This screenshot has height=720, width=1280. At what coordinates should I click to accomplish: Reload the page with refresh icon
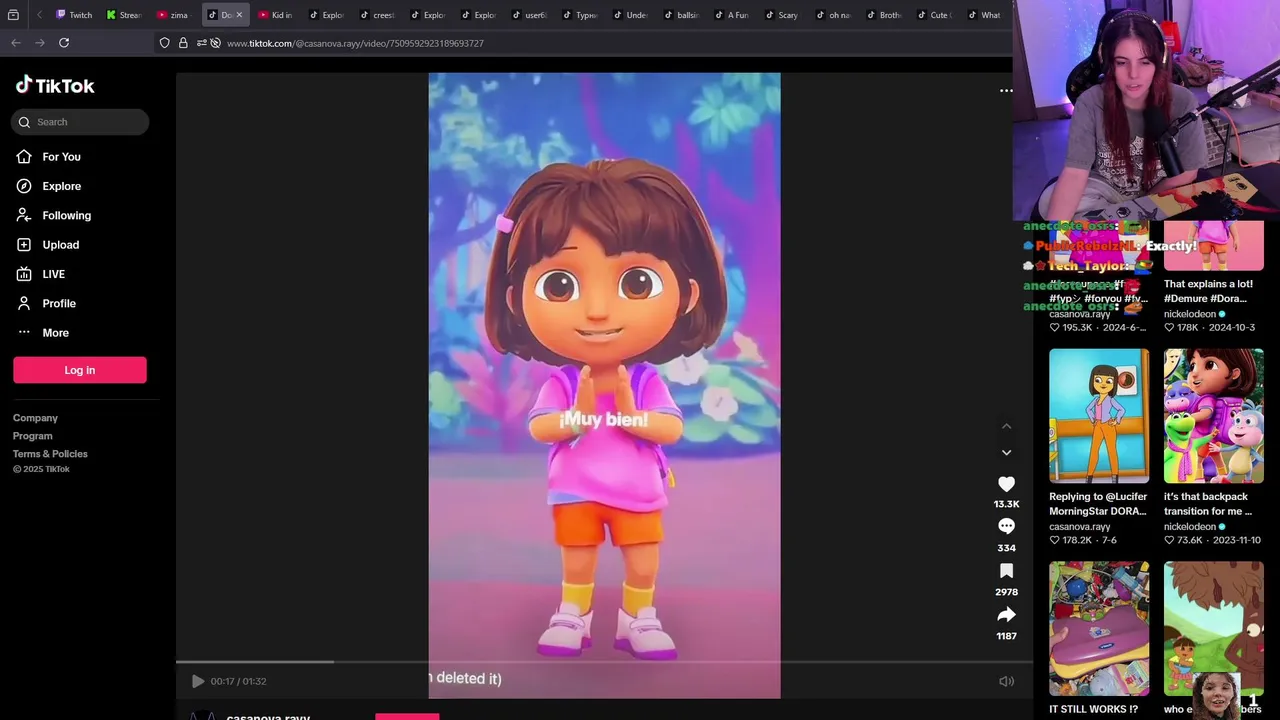64,43
